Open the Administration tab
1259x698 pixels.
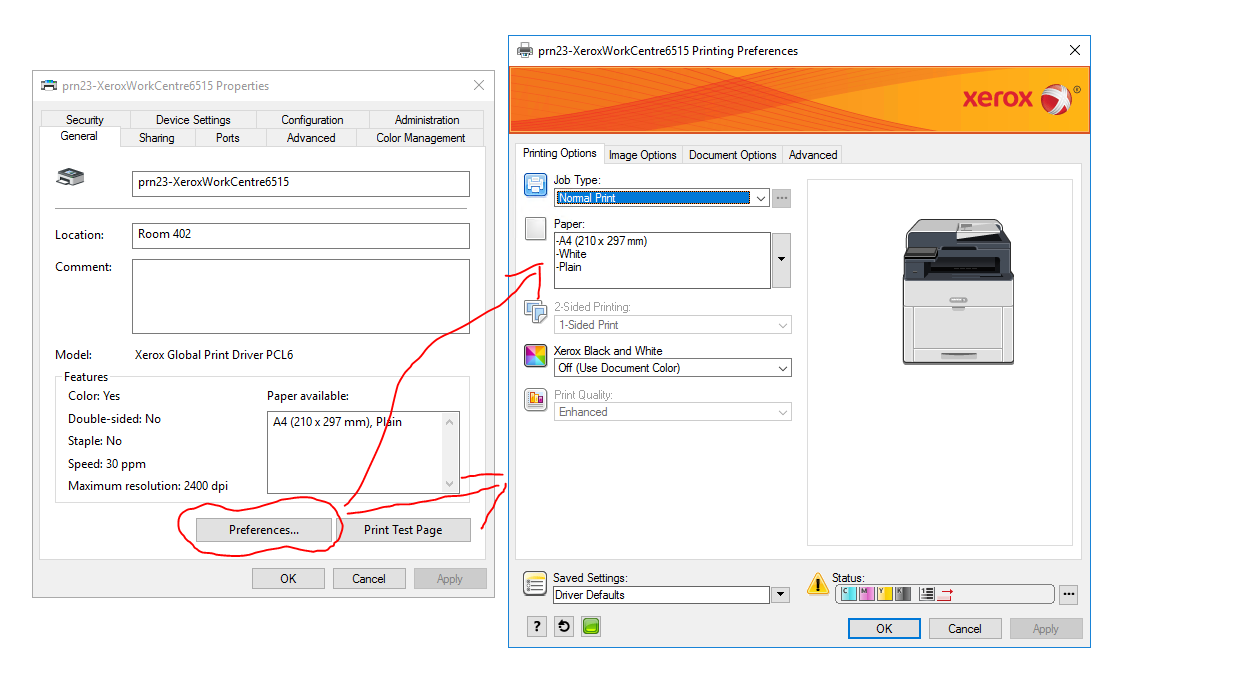427,120
